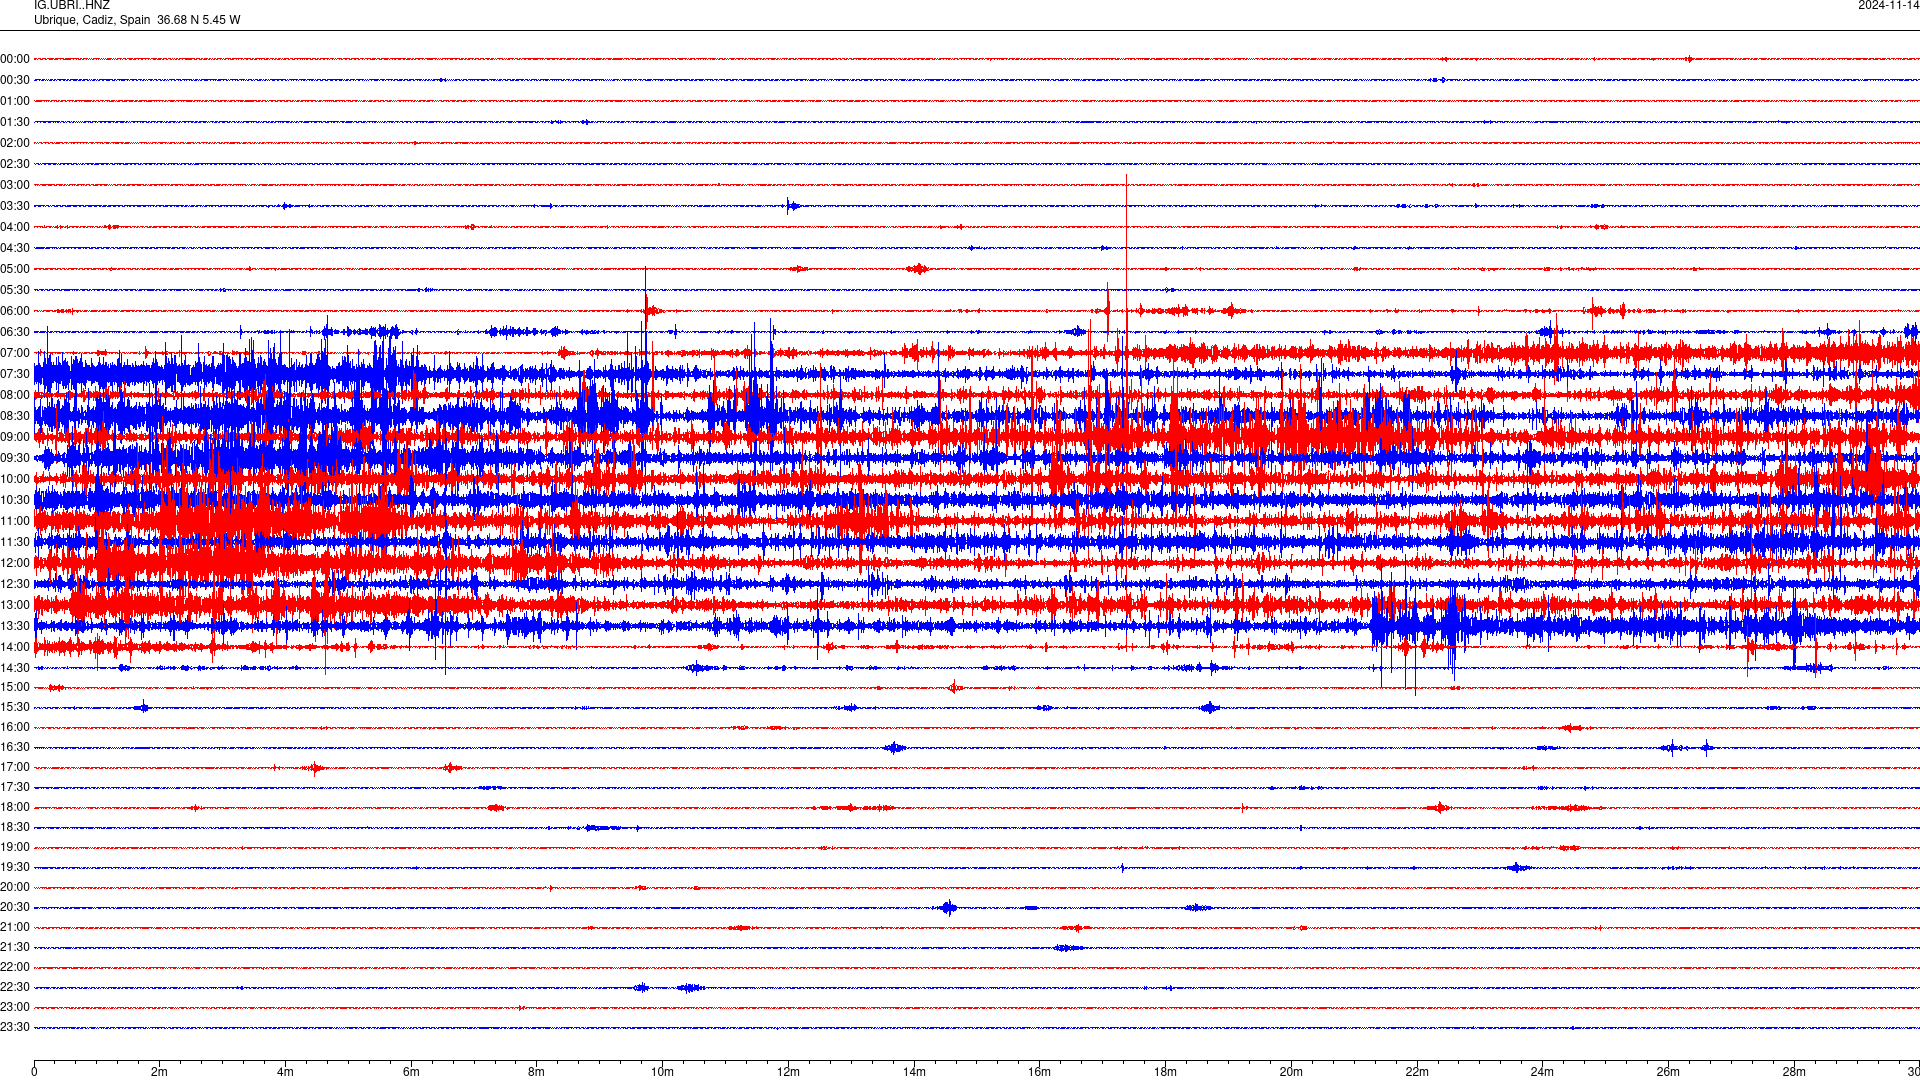Select the 17:00 time row label
The image size is (1920, 1080).
[15, 767]
